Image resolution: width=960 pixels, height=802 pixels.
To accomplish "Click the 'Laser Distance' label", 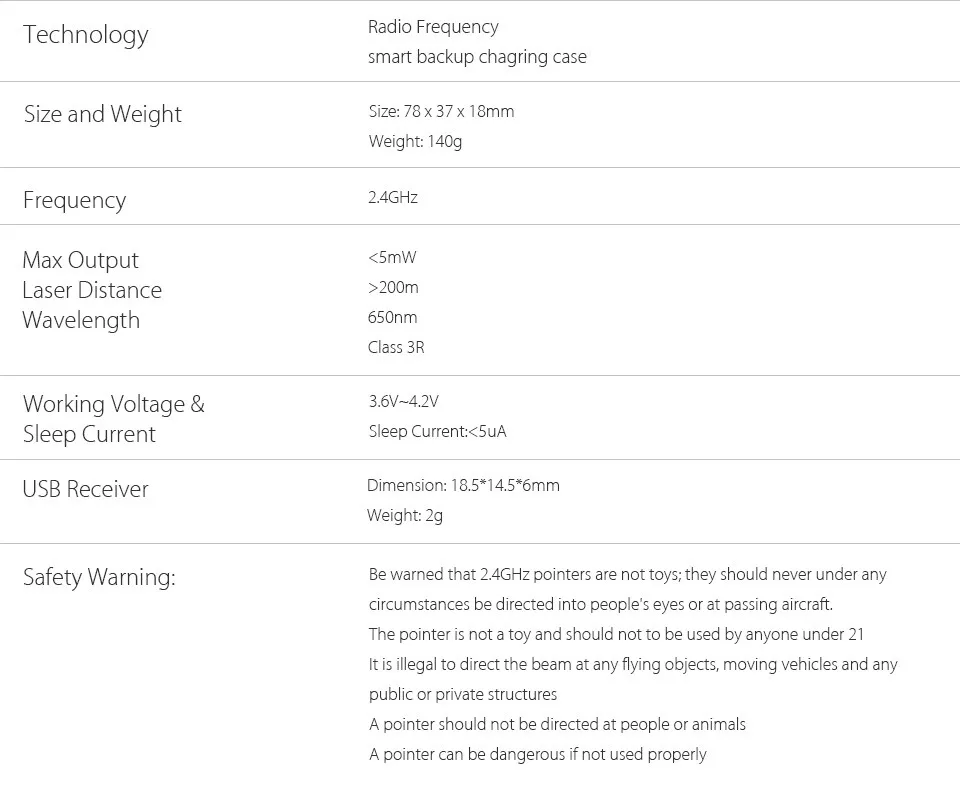I will tap(92, 290).
